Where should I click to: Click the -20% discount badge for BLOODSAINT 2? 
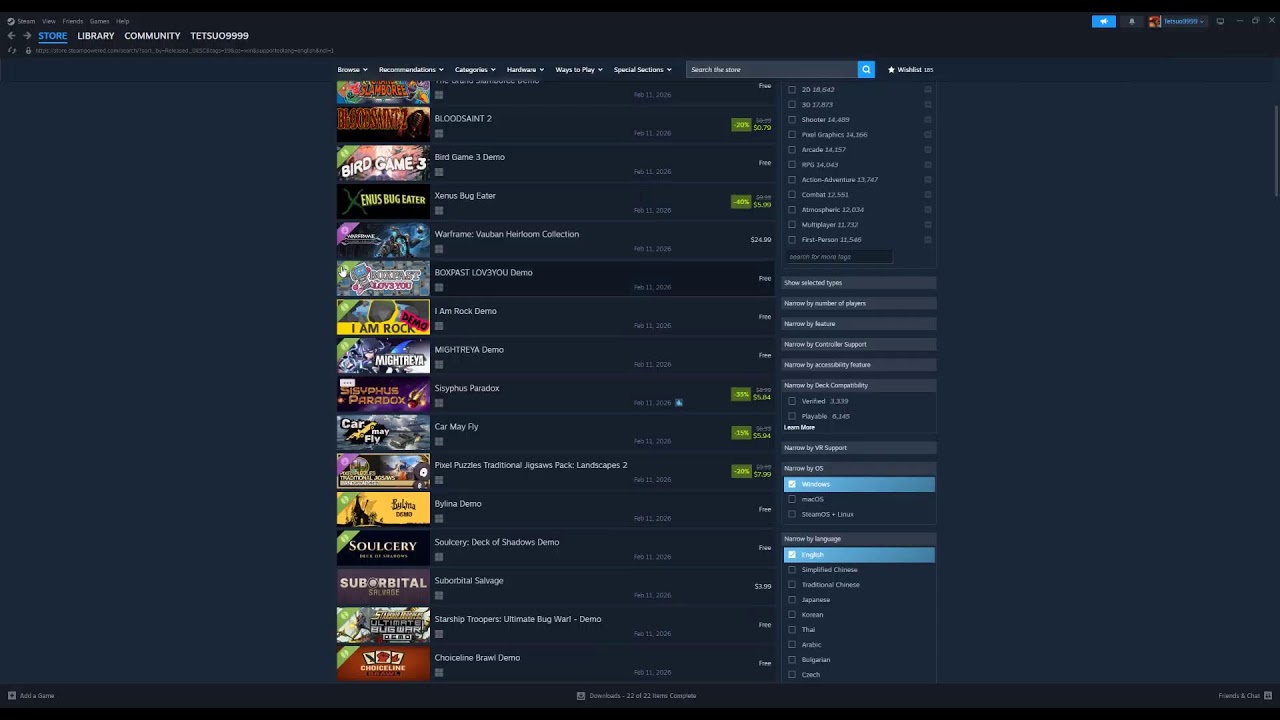coord(741,125)
